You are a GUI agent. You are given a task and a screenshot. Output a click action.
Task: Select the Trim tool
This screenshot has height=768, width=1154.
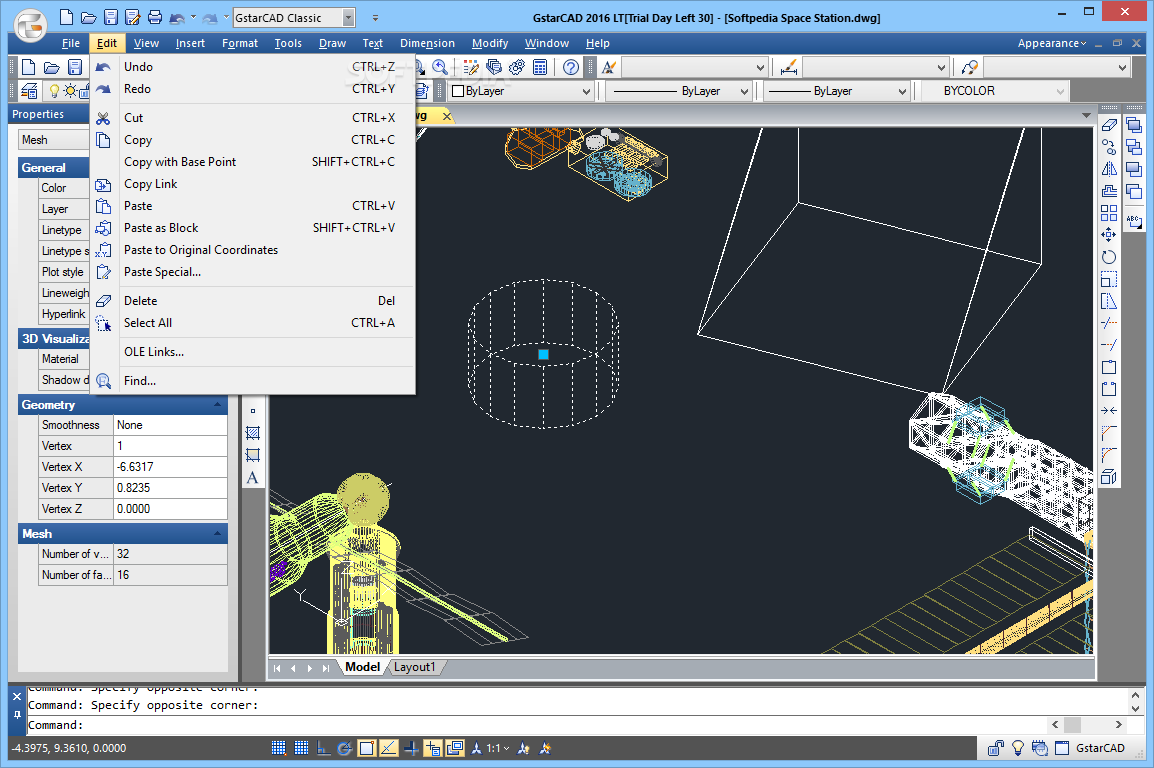point(1109,323)
